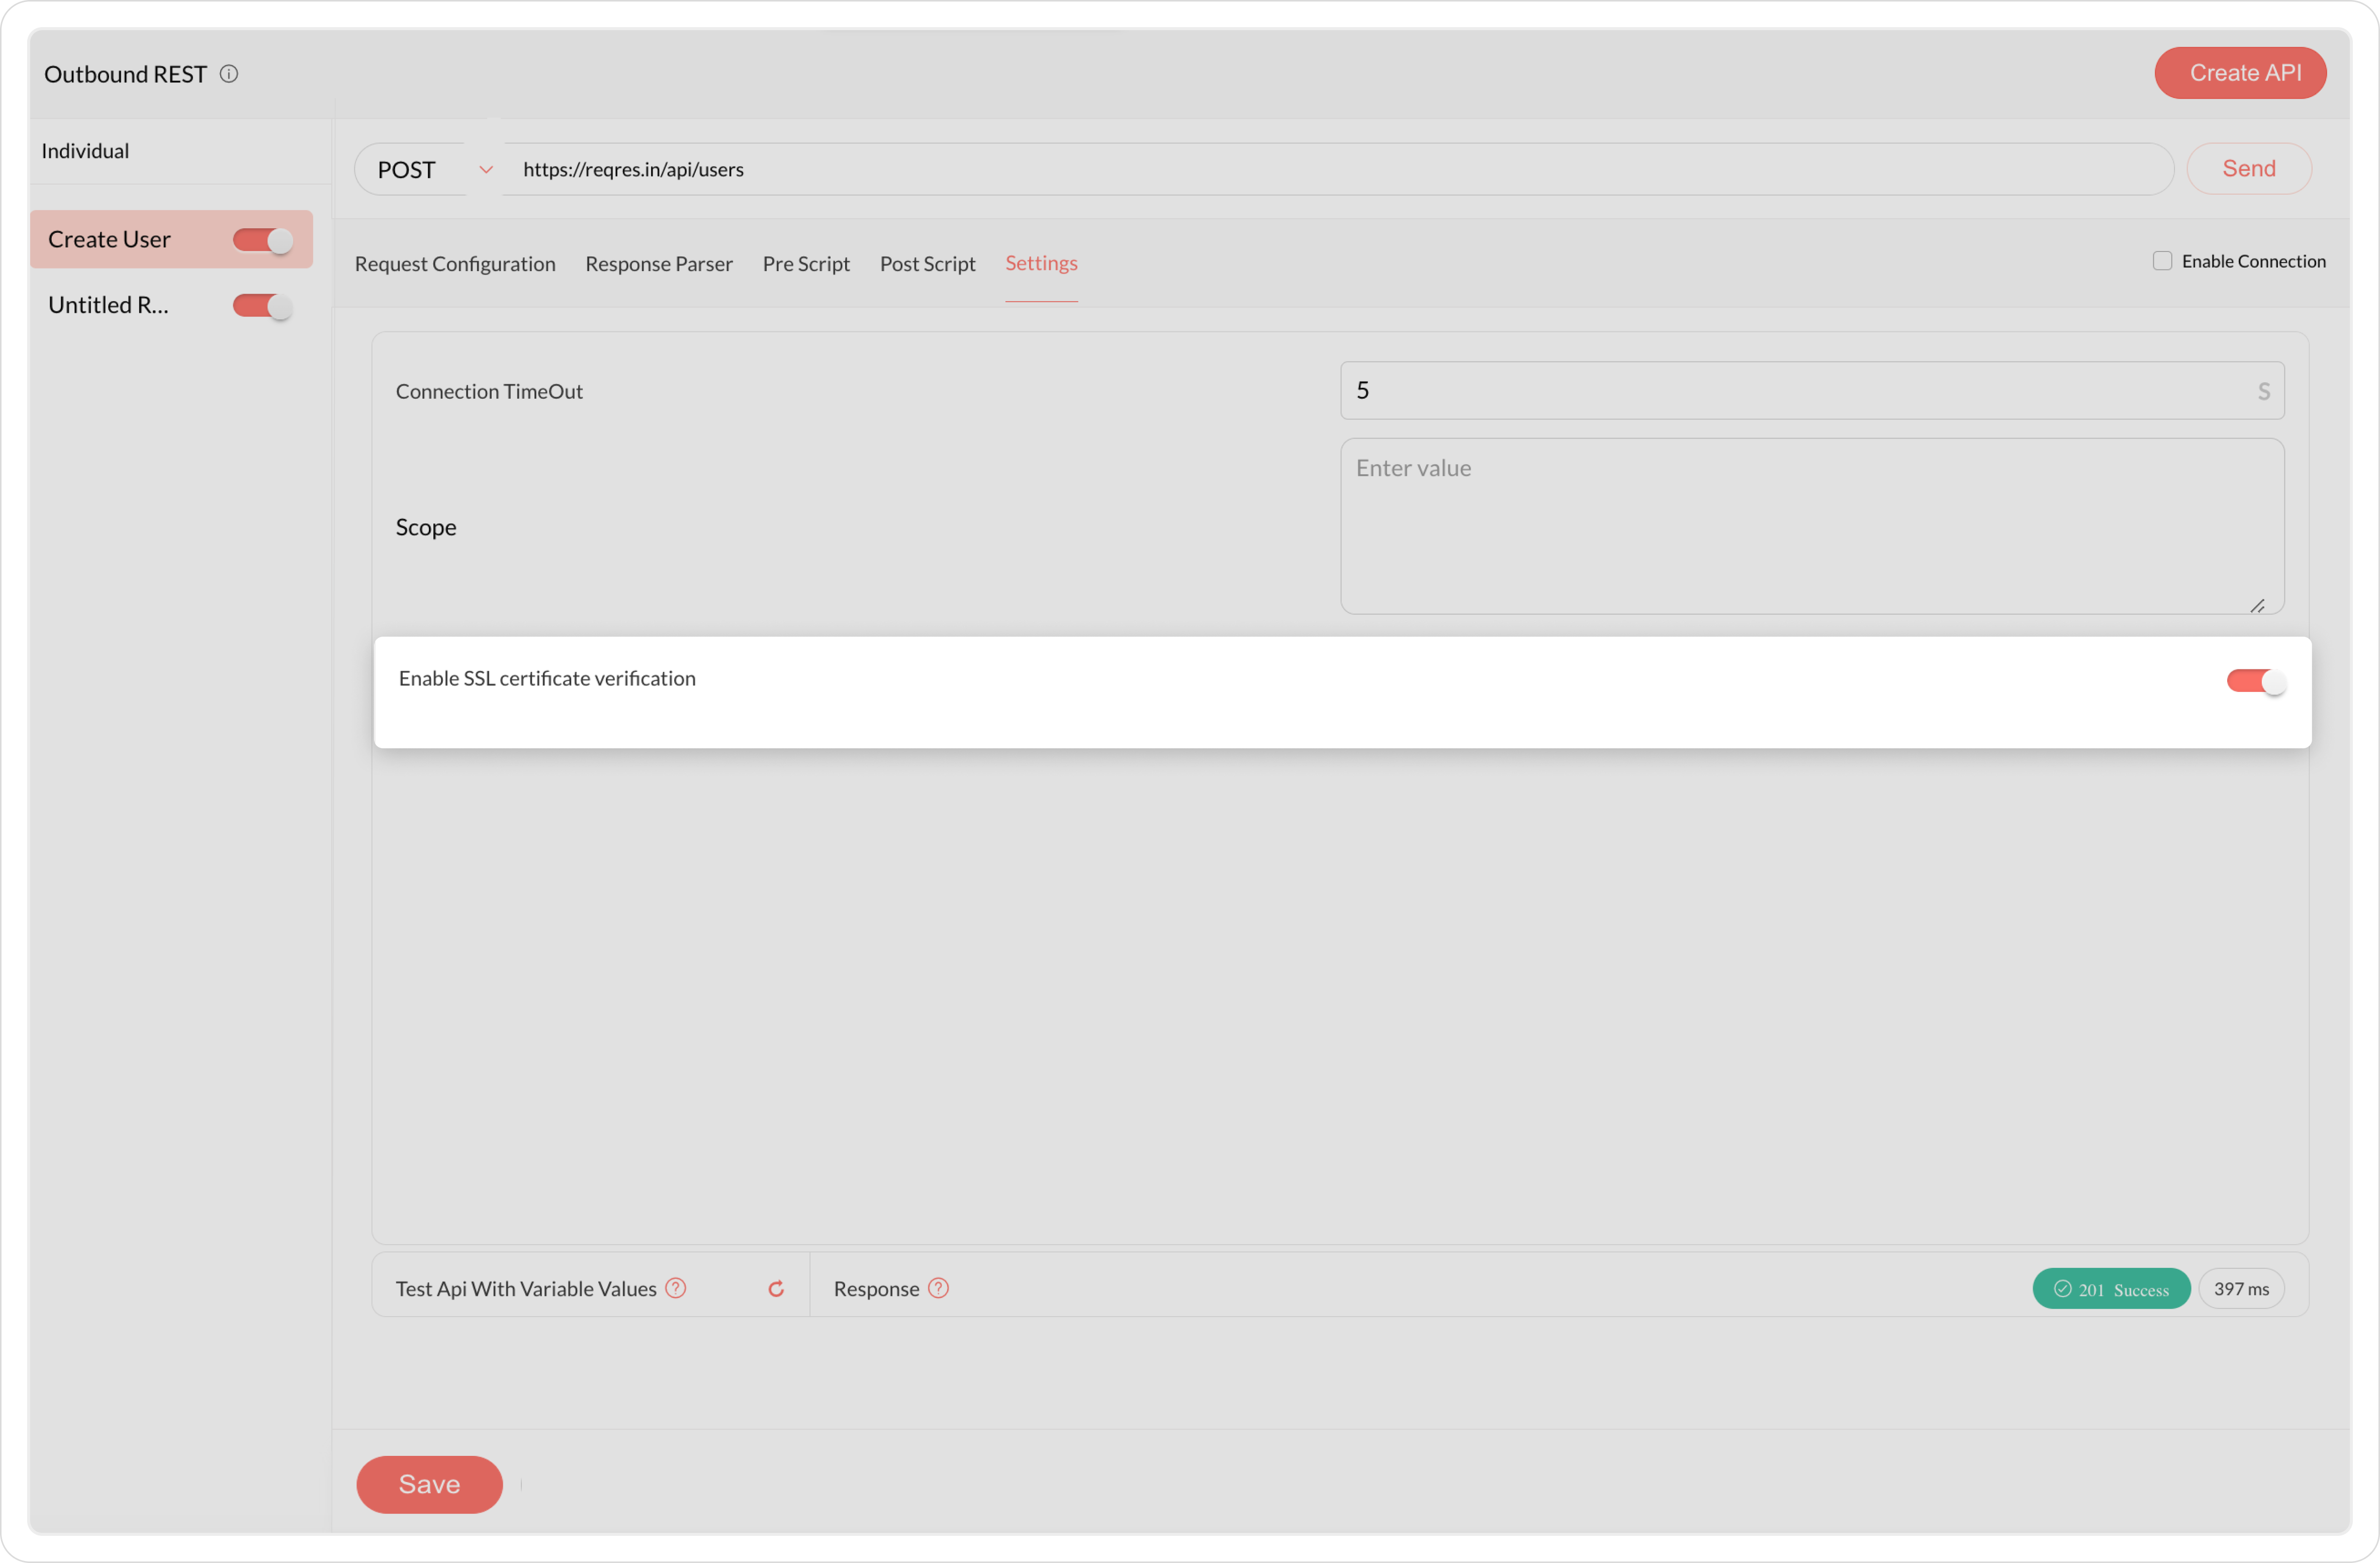This screenshot has height=1563, width=2380.
Task: Click the Save button
Action: point(429,1484)
